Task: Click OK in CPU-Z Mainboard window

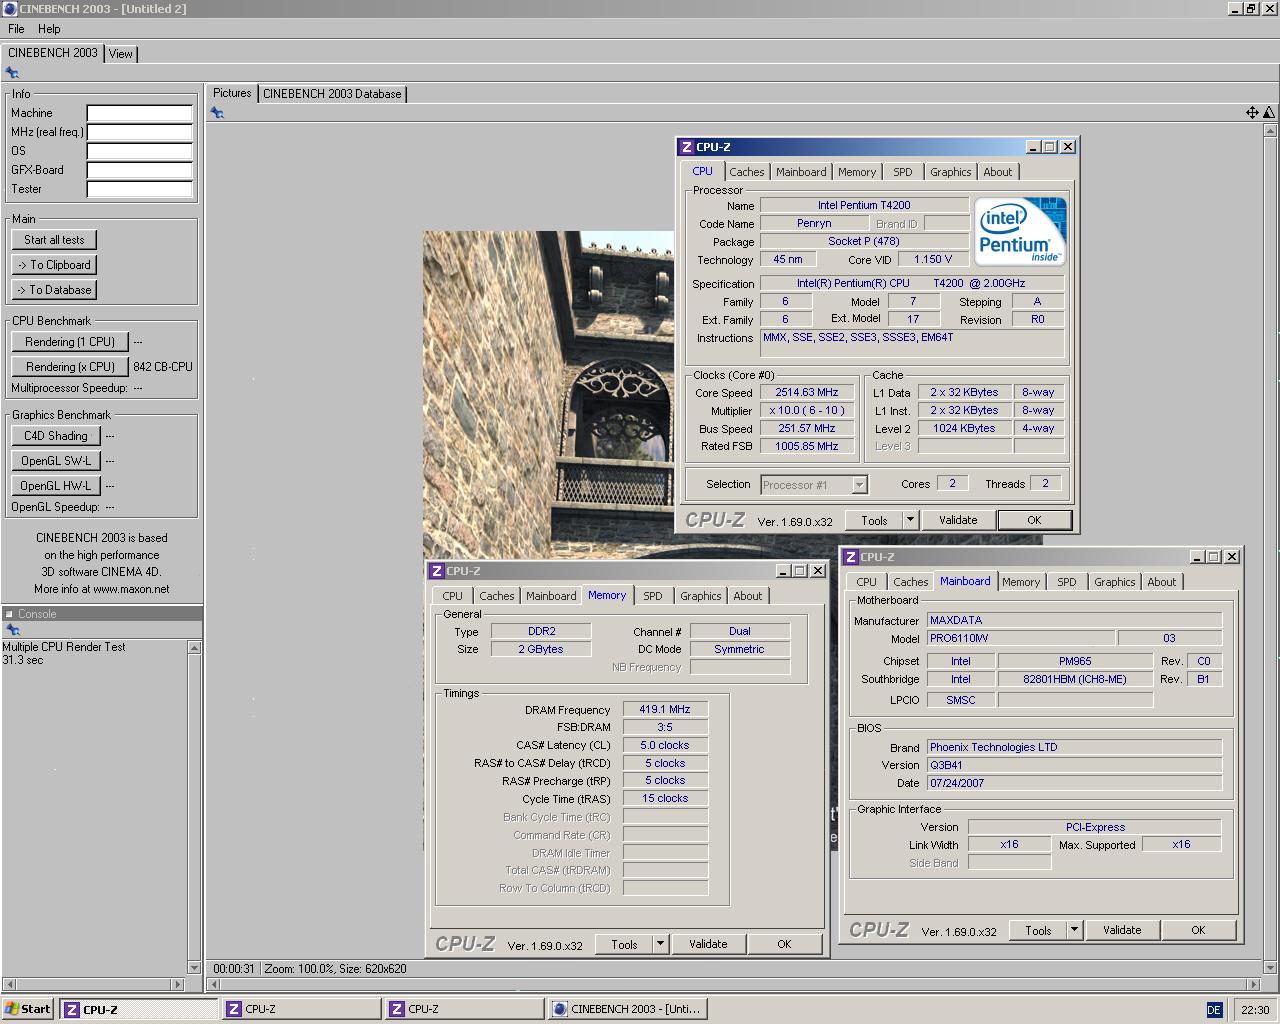Action: [x=1198, y=930]
